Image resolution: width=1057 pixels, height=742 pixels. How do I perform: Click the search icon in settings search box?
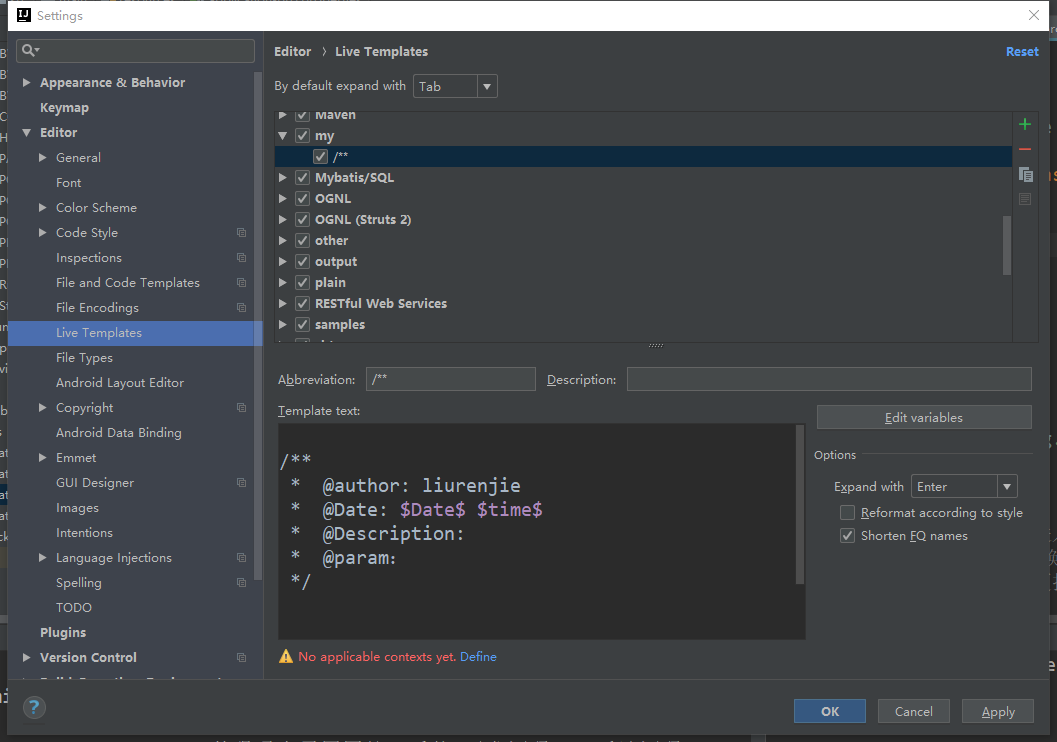30,51
